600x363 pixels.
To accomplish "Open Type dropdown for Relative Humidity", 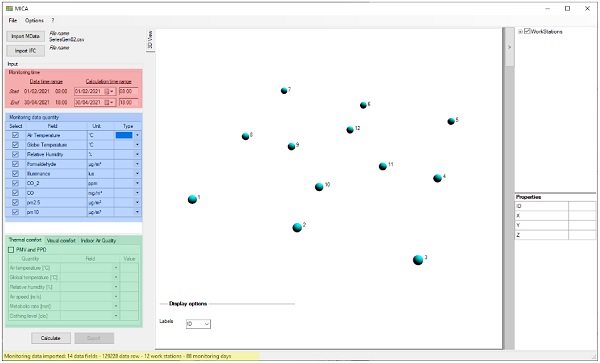I will click(137, 154).
